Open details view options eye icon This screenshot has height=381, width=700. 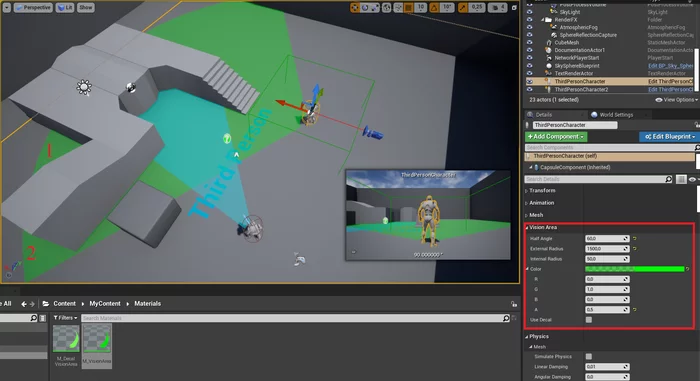click(693, 179)
